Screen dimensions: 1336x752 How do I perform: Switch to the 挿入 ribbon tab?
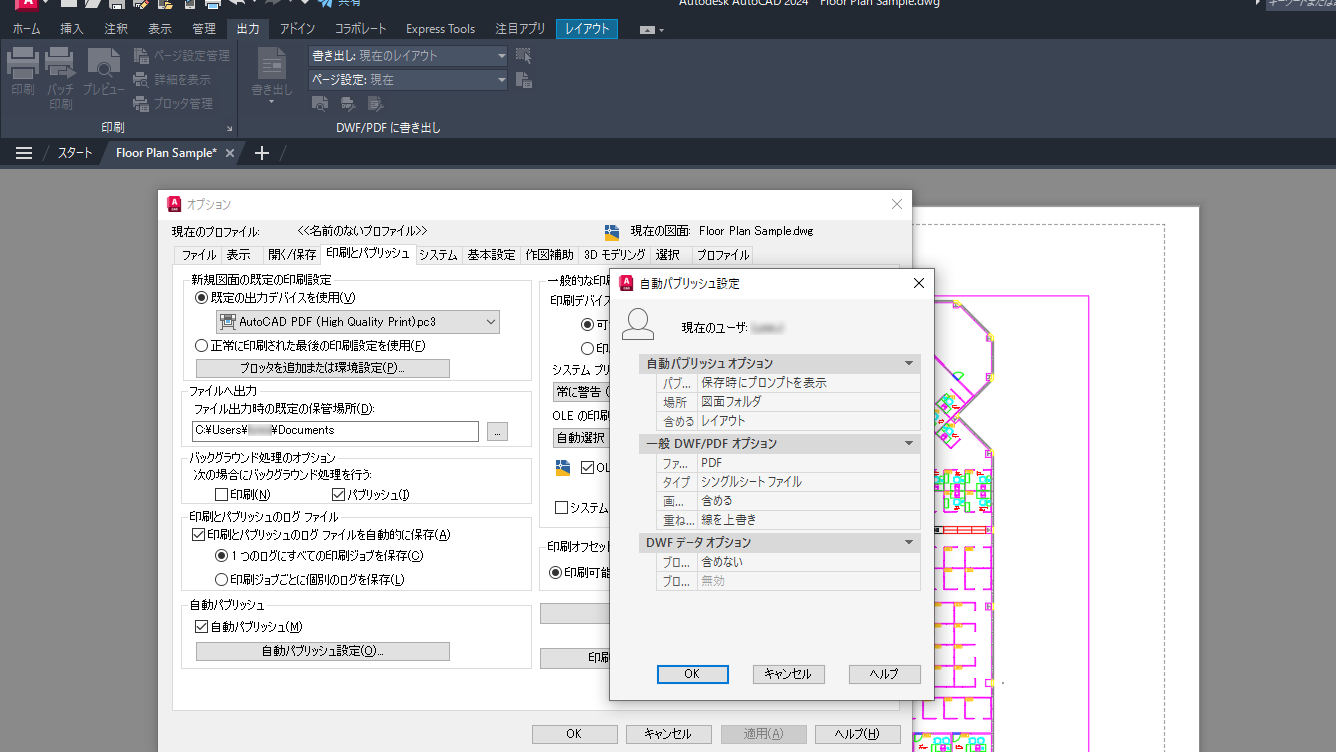click(72, 29)
